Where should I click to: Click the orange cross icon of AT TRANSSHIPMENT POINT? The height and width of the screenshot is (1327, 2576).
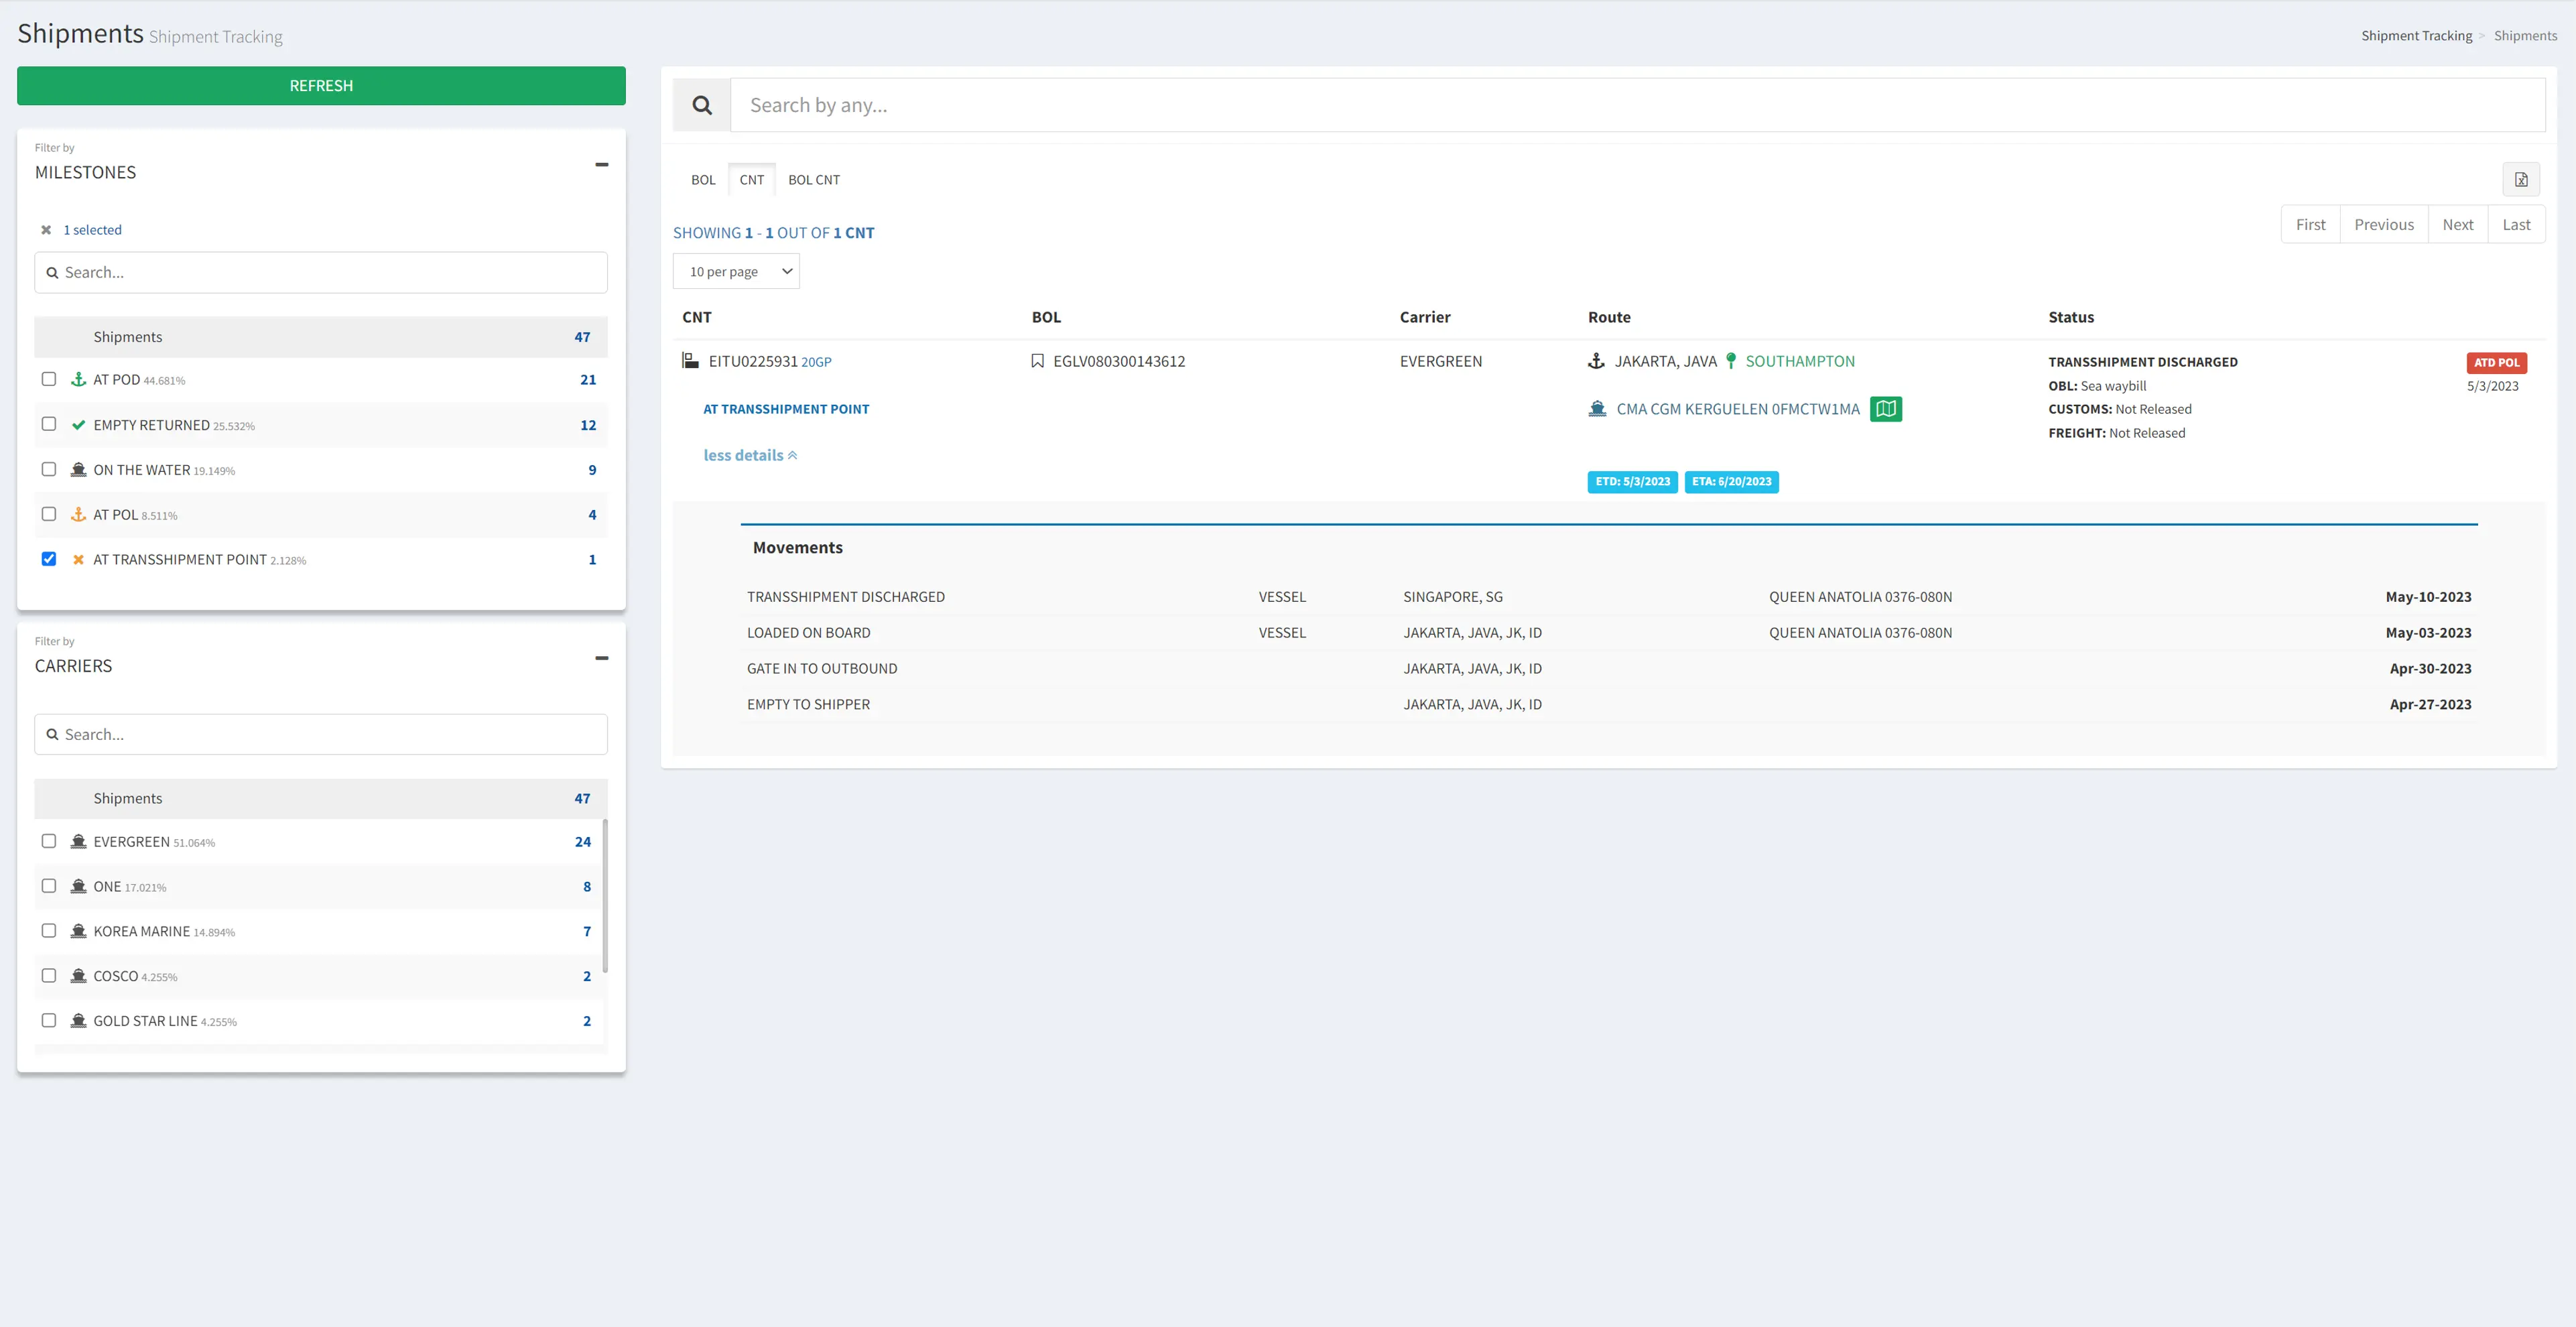coord(79,560)
